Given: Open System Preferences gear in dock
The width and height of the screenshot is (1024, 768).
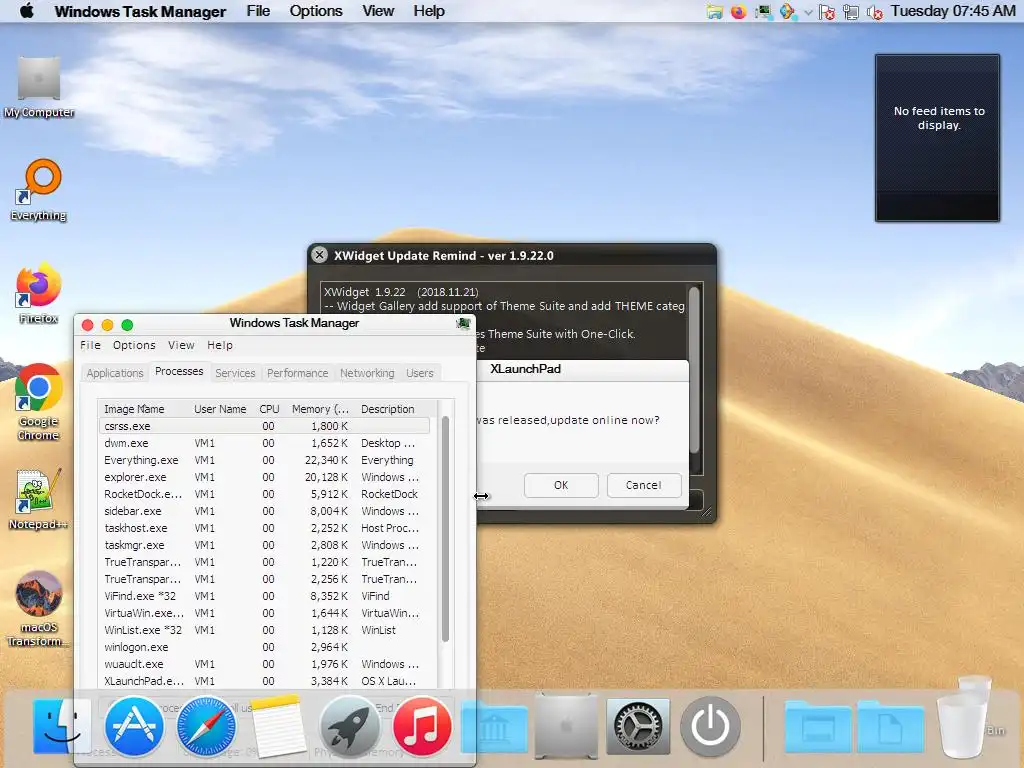Looking at the screenshot, I should point(638,726).
